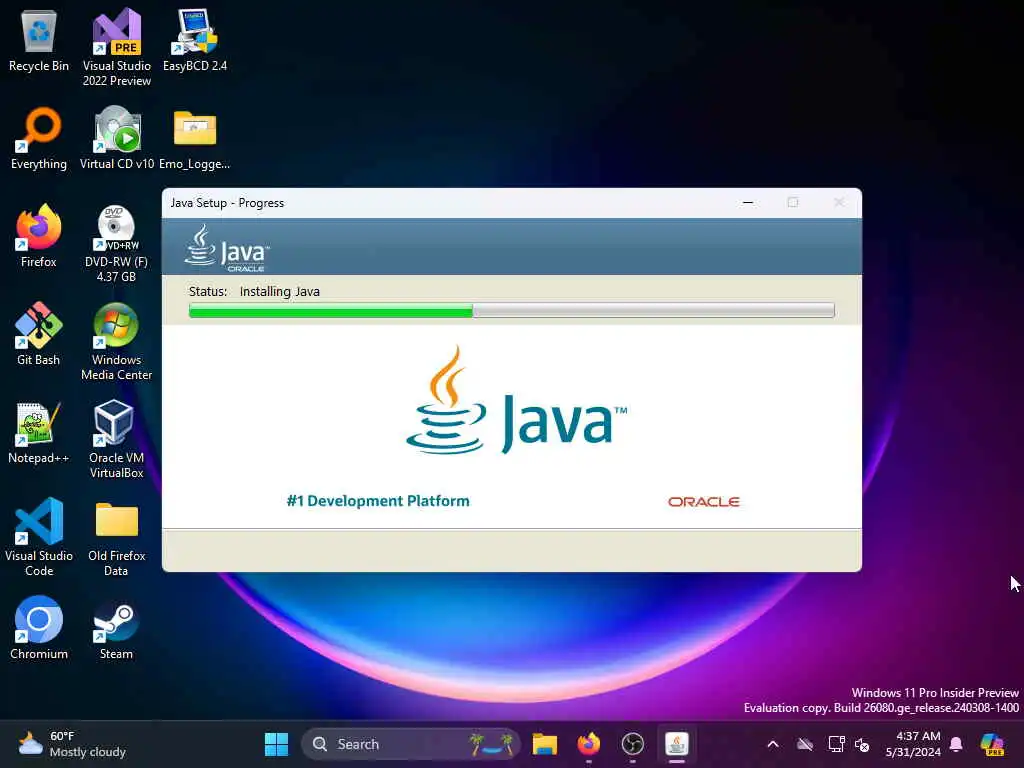This screenshot has height=768, width=1024.
Task: Select the Emo_Logge... folder
Action: (195, 138)
